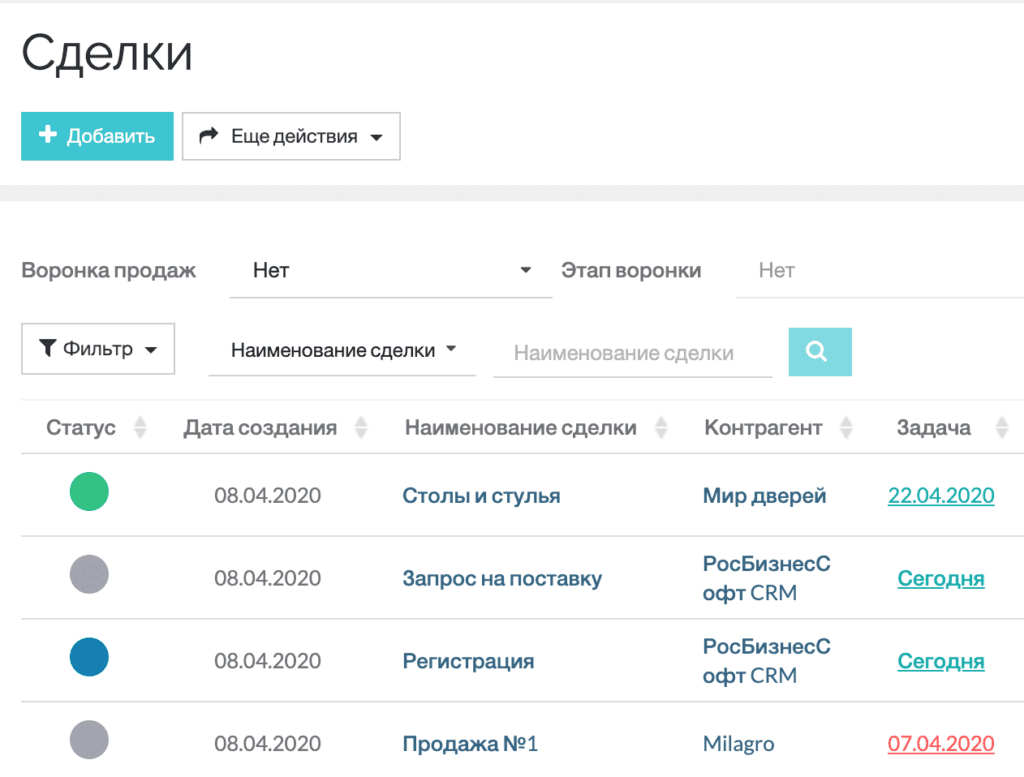Click the gray status swatch of Запрос на поставку
Image resolution: width=1024 pixels, height=777 pixels.
tap(89, 574)
